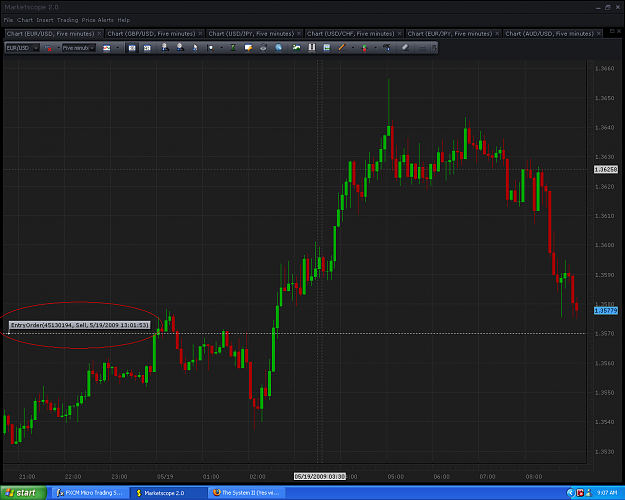
Task: Click the save disk toolbar icon
Action: [327, 48]
